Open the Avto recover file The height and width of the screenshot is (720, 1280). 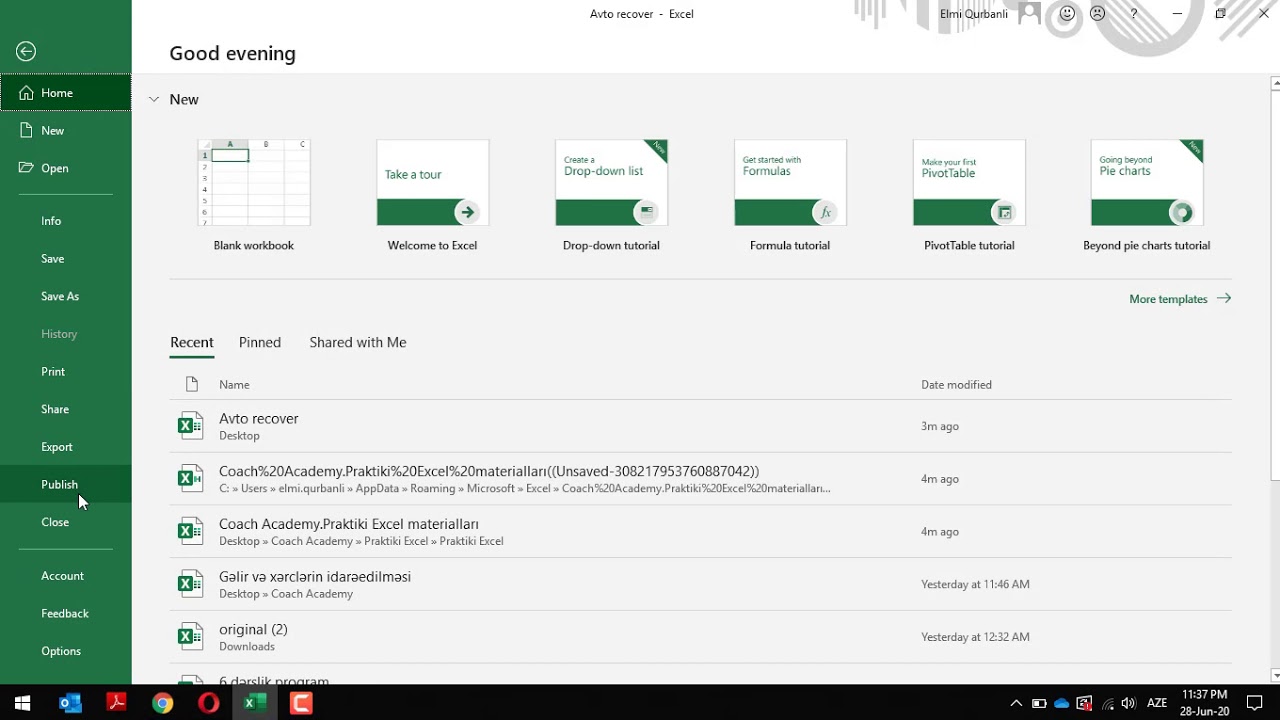pyautogui.click(x=700, y=426)
